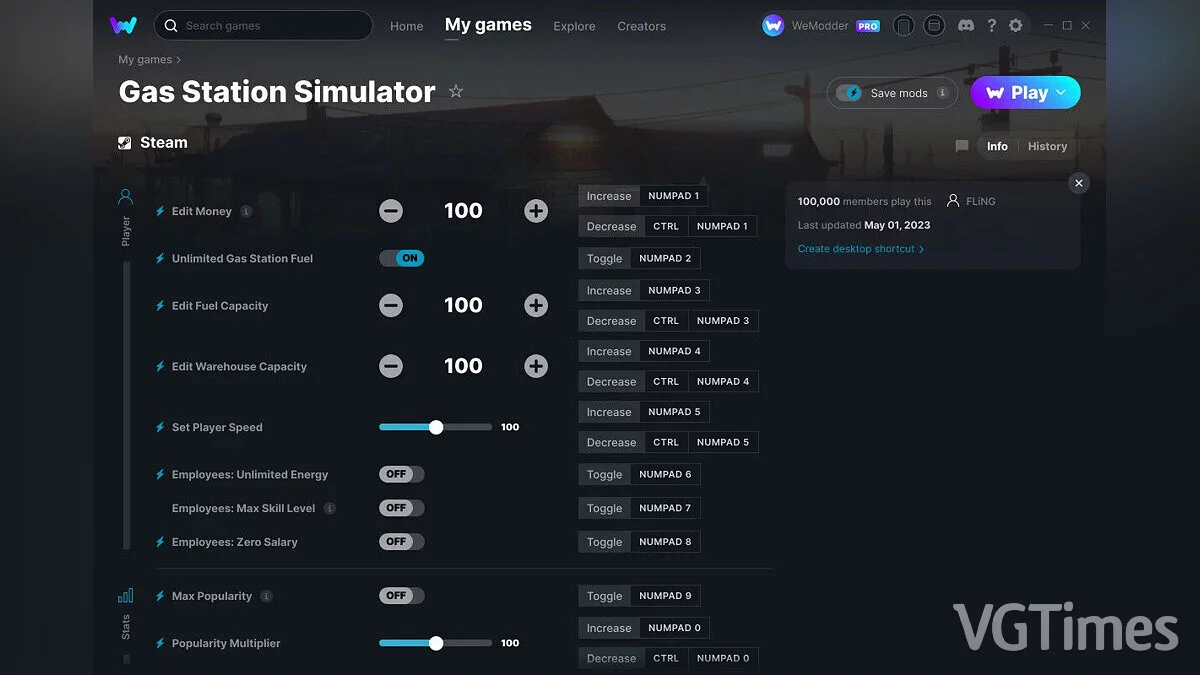Viewport: 1200px width, 675px height.
Task: Click the Discord icon in the top bar
Action: coord(966,25)
